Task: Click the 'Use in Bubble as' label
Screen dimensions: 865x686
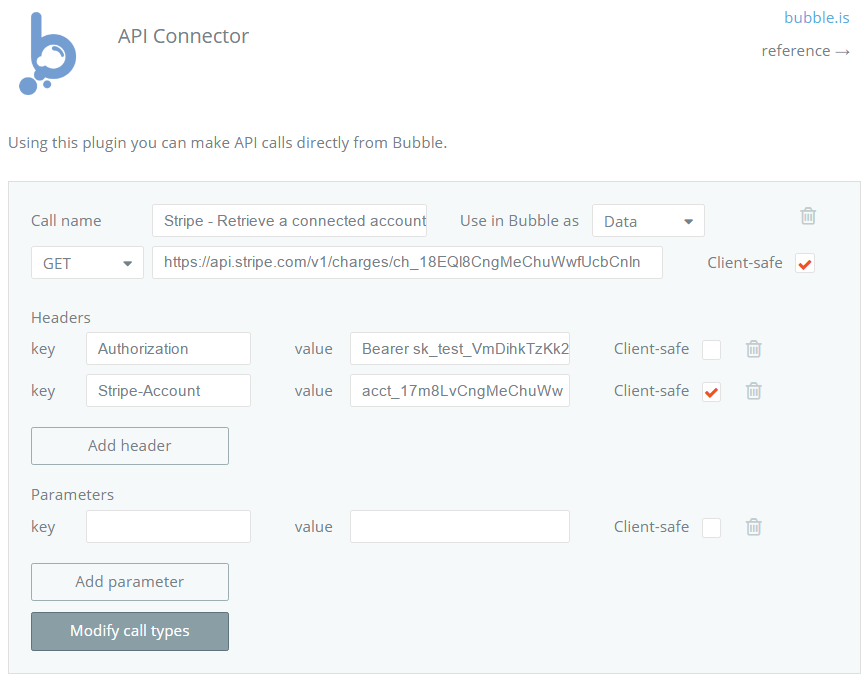Action: (x=519, y=221)
